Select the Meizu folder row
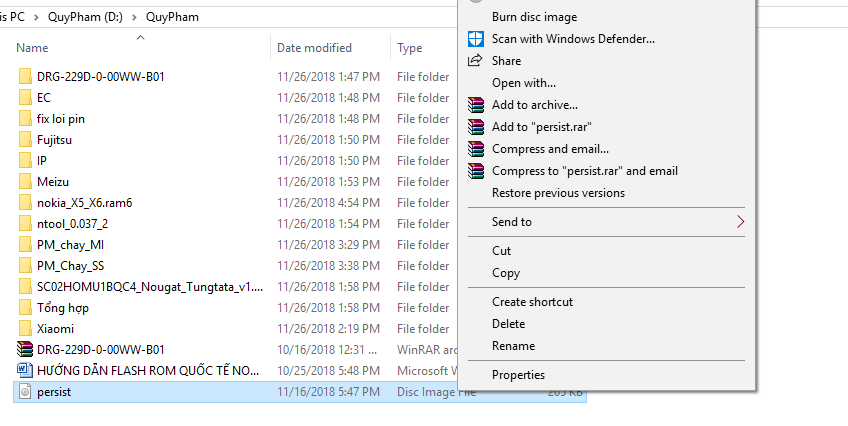Viewport: 848px width, 426px height. click(x=53, y=182)
